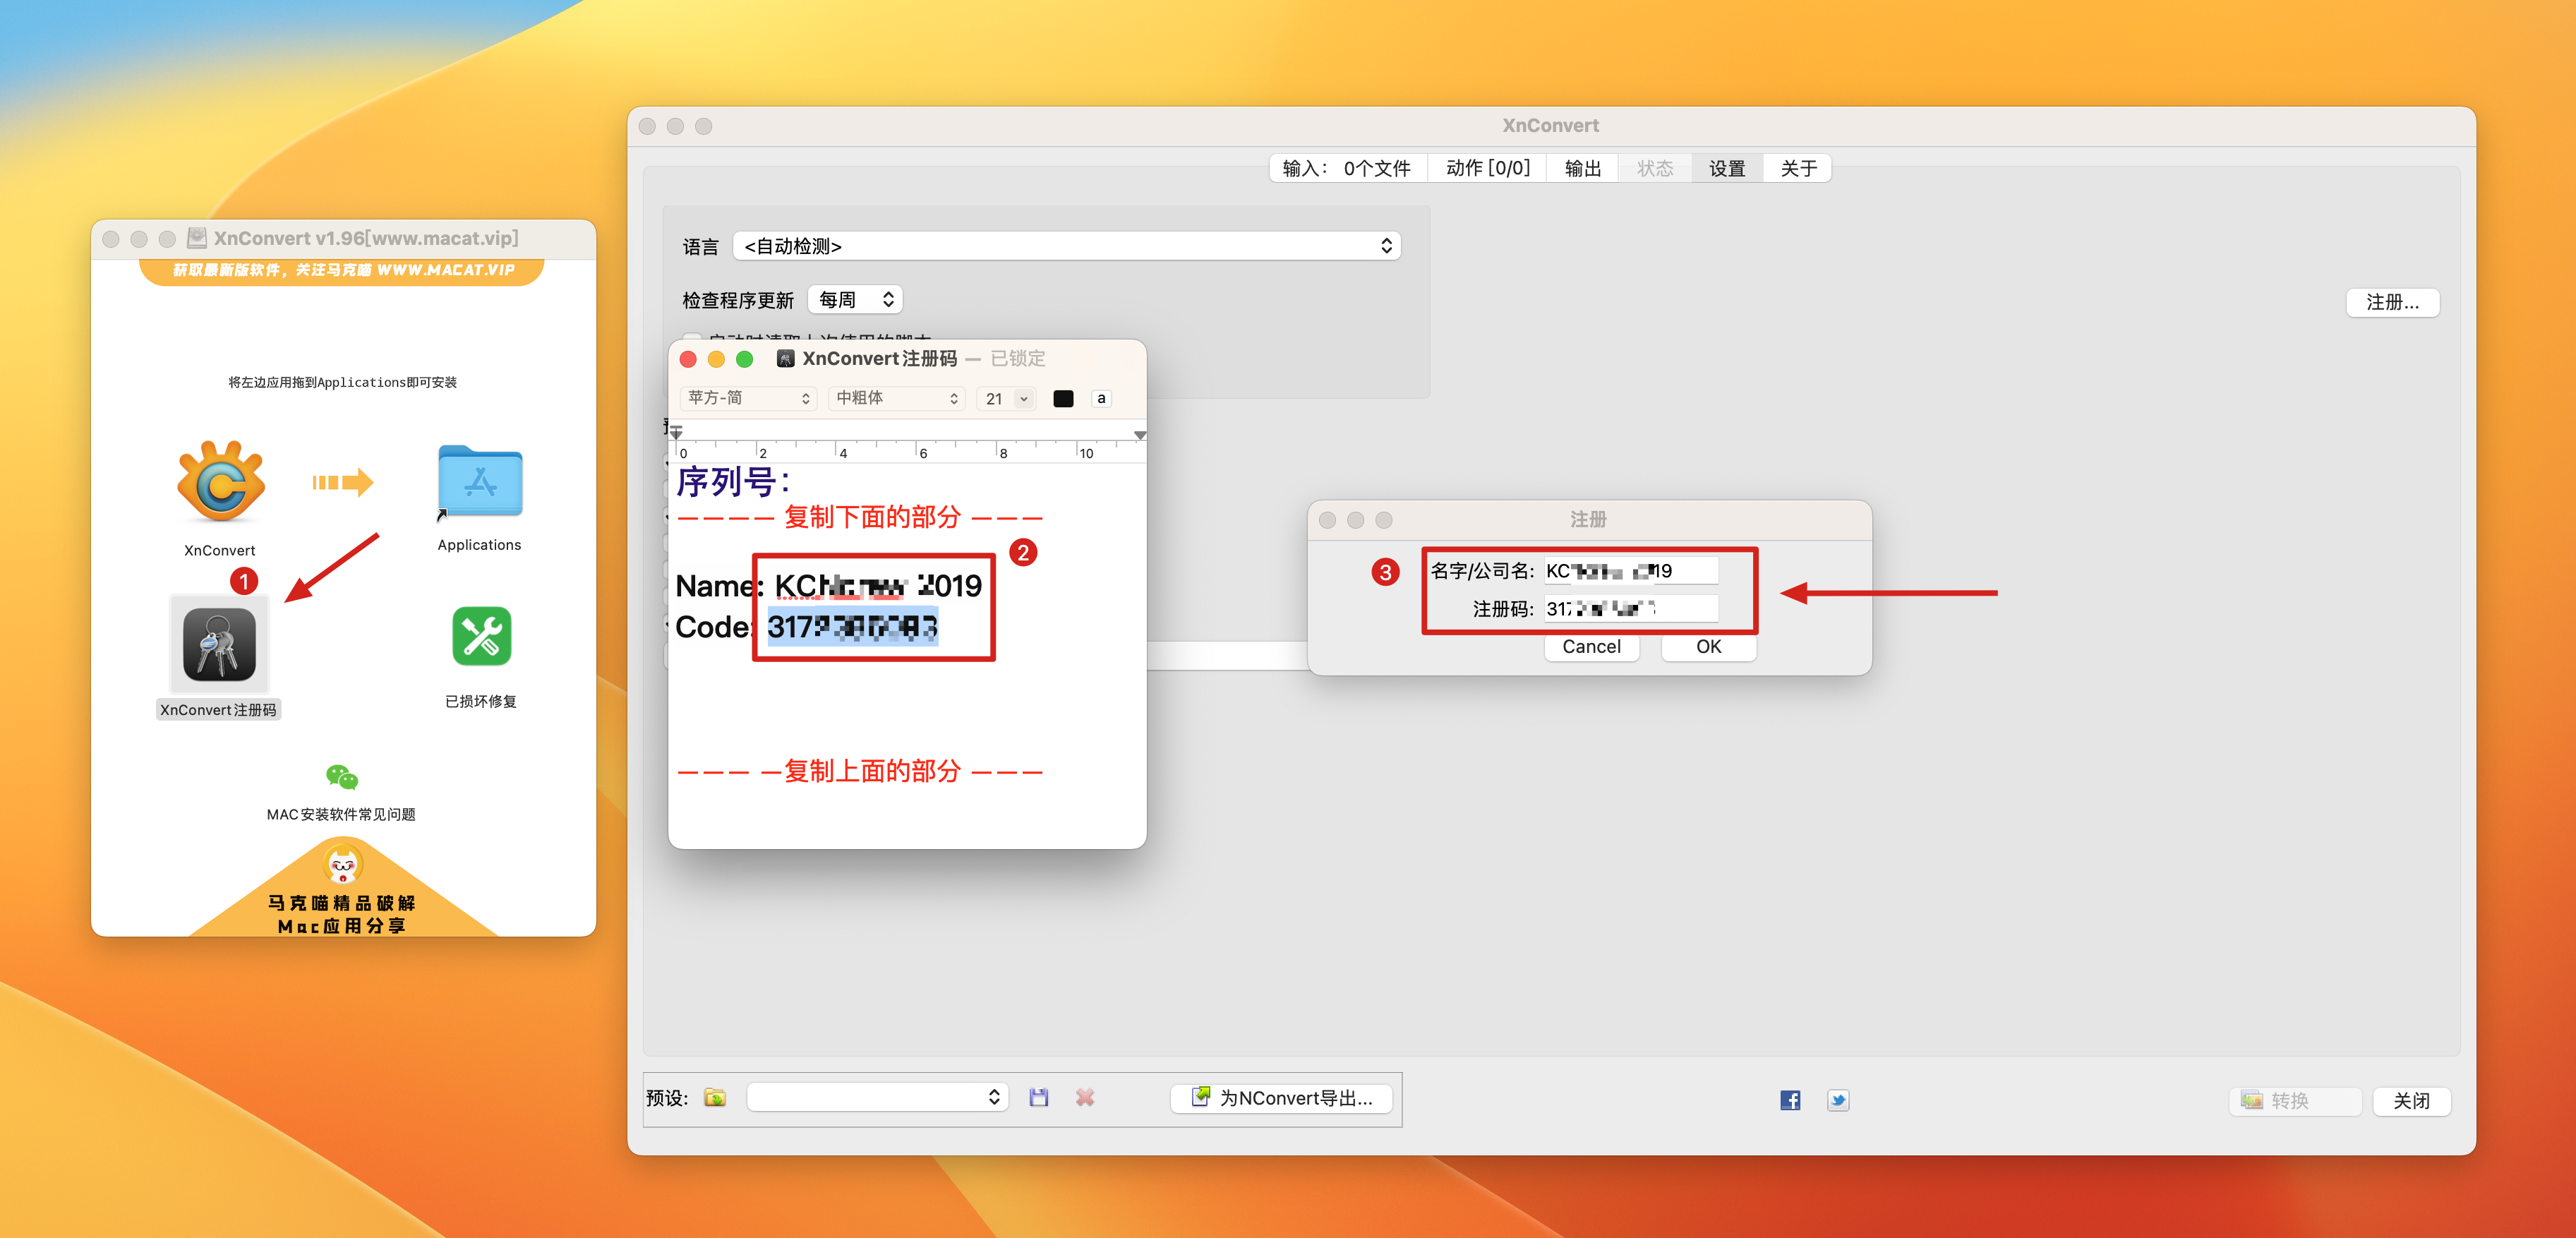This screenshot has width=2576, height=1238.
Task: Open the 苹方-简 font family dropdown
Action: pyautogui.click(x=748, y=398)
